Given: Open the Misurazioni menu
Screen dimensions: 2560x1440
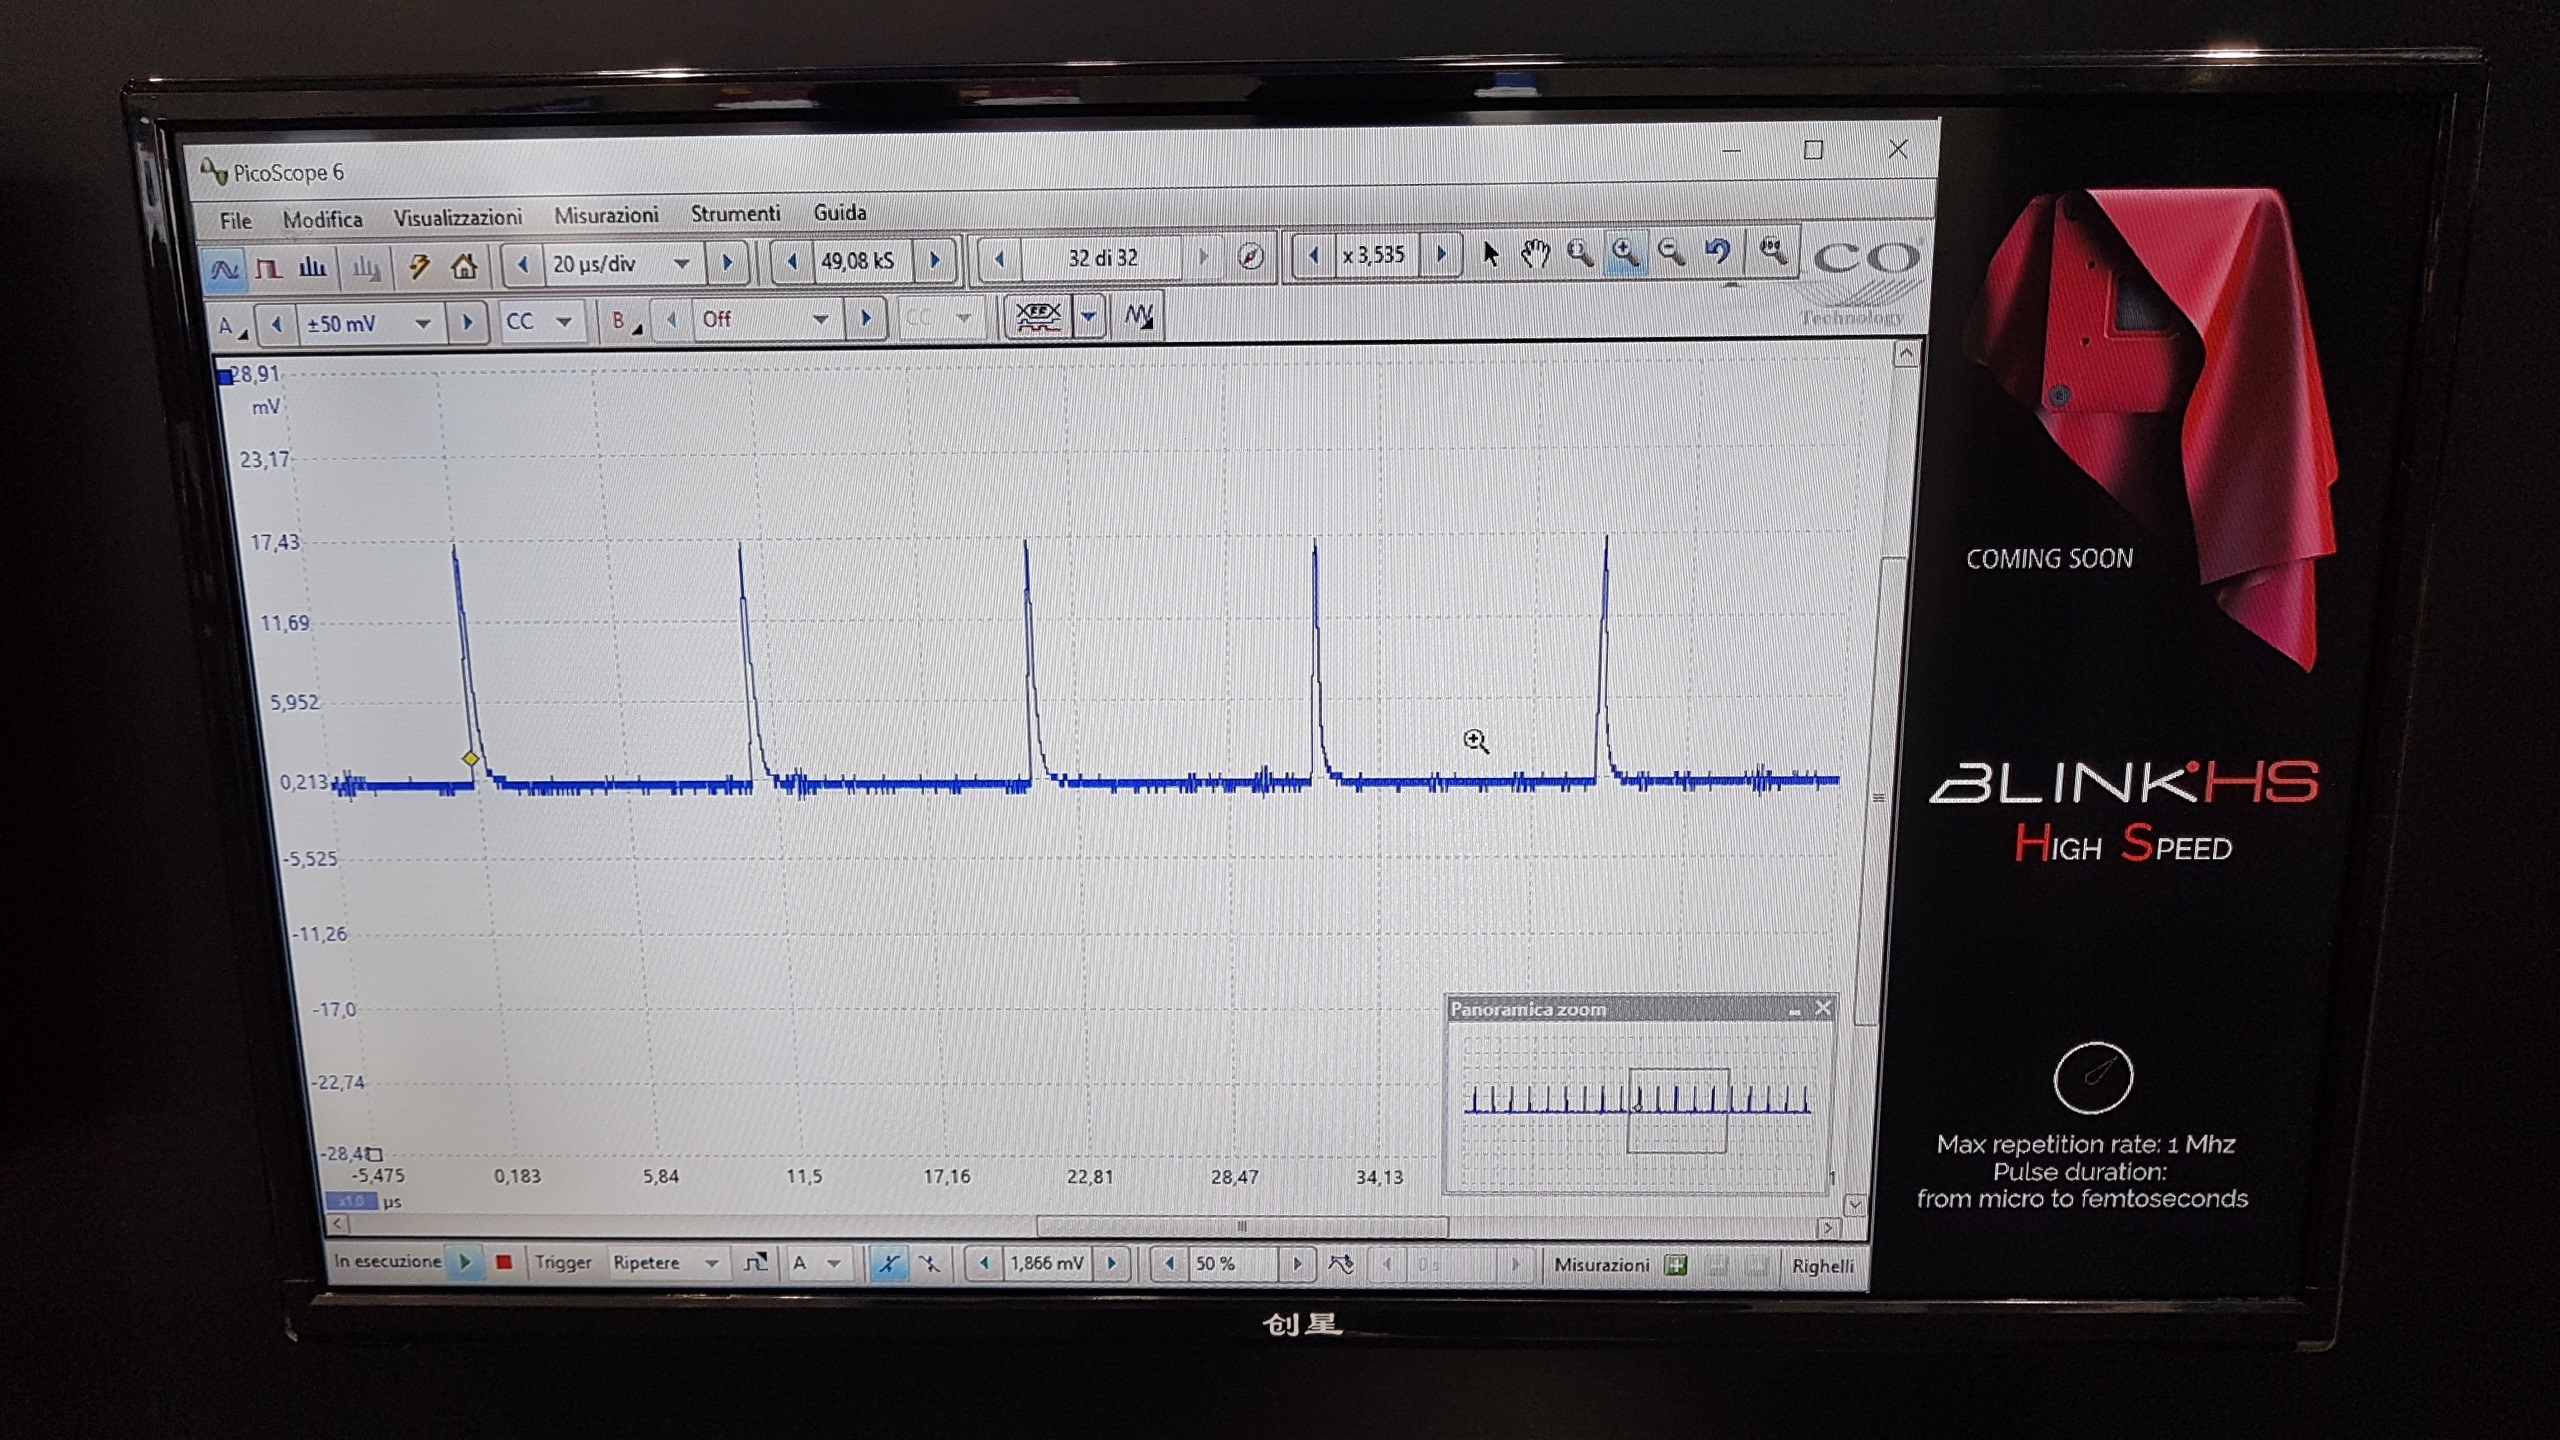Looking at the screenshot, I should [606, 215].
